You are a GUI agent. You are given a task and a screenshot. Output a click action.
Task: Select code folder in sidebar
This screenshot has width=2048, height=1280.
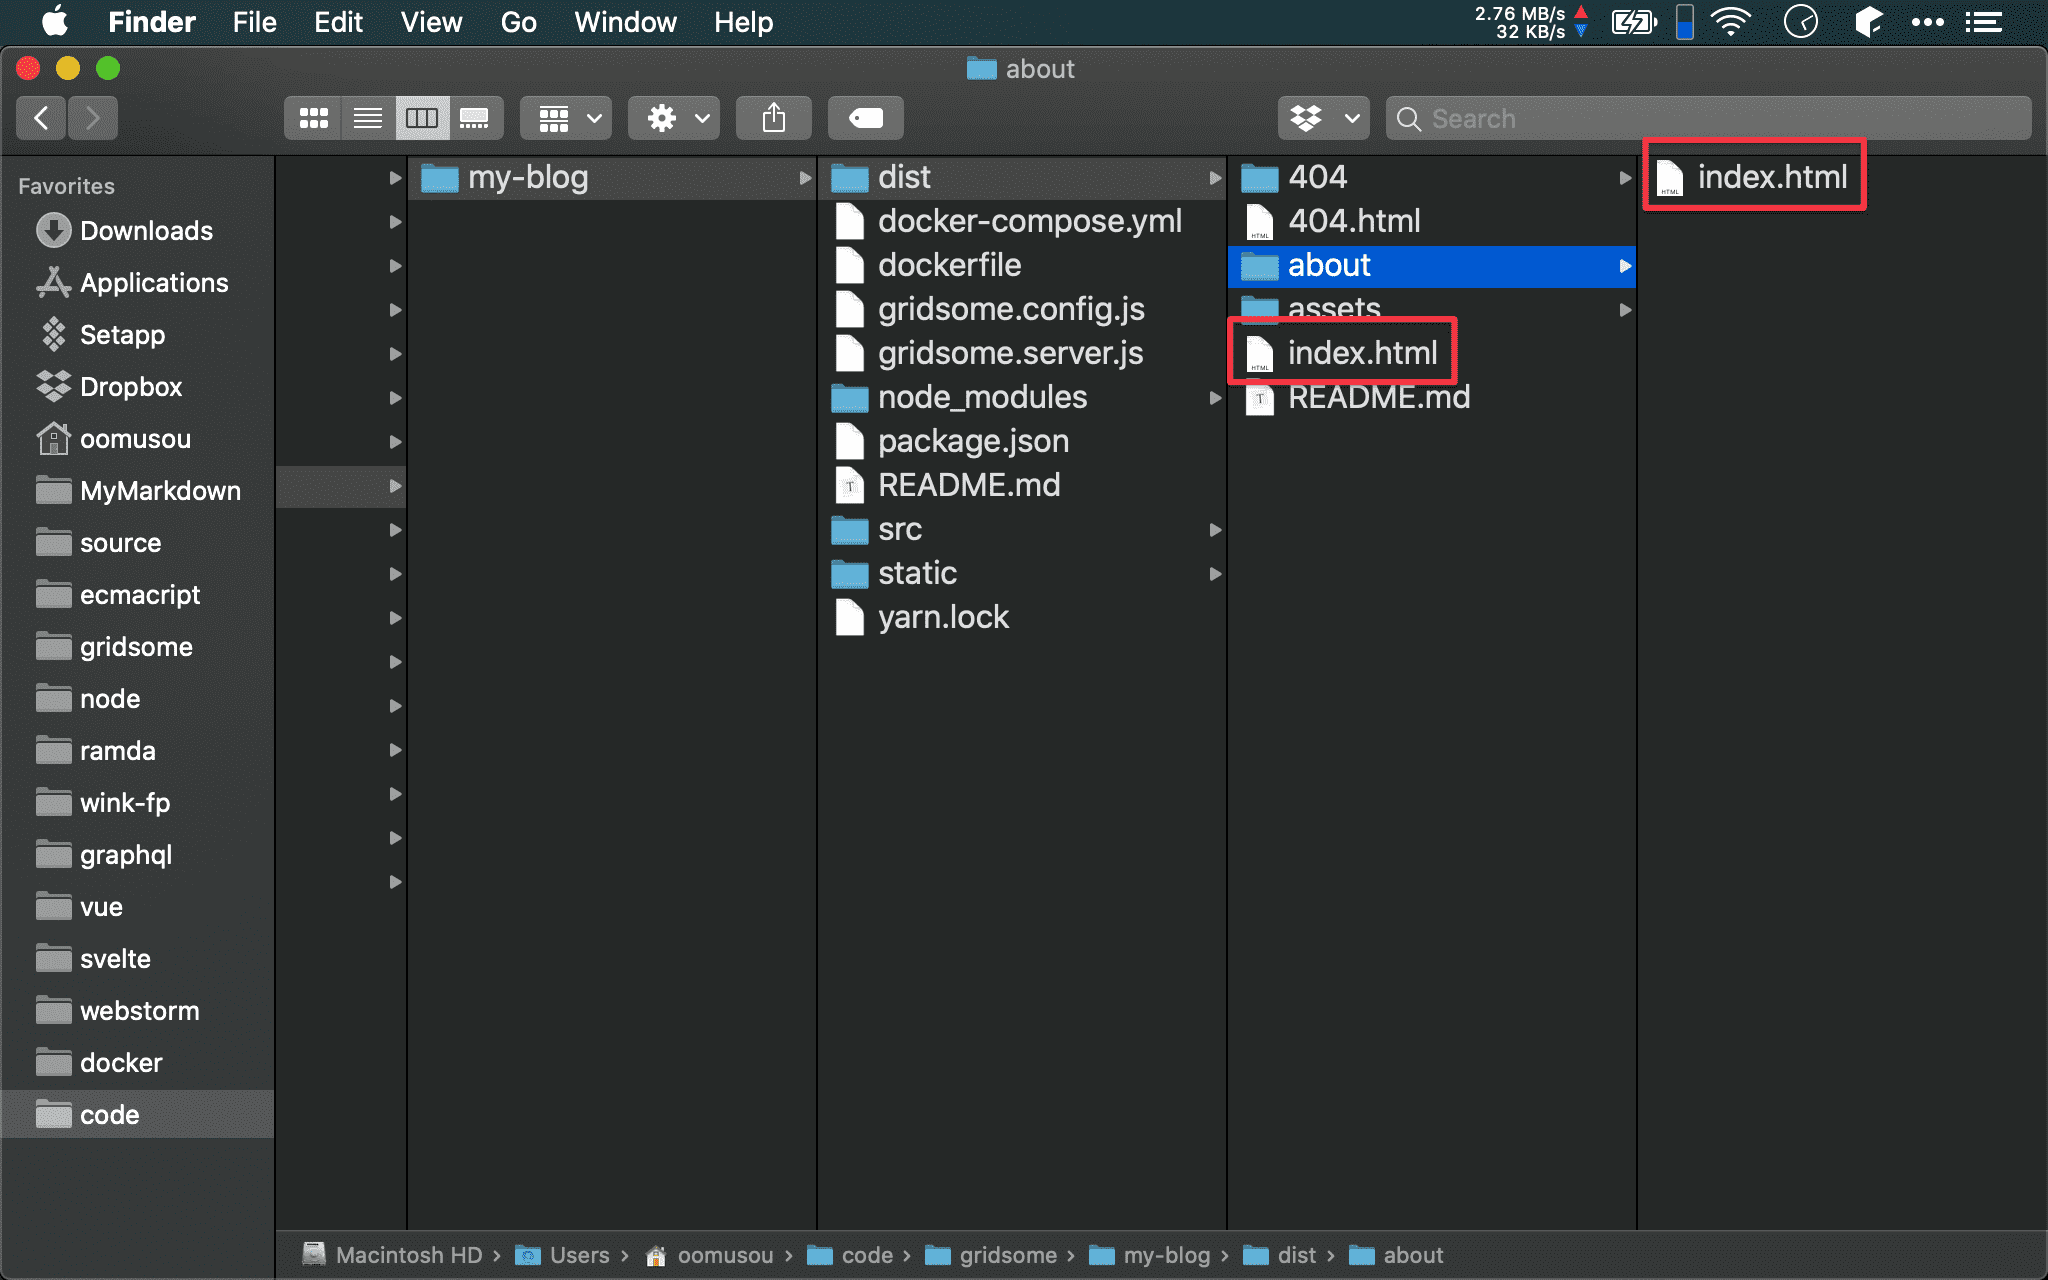[137, 1115]
